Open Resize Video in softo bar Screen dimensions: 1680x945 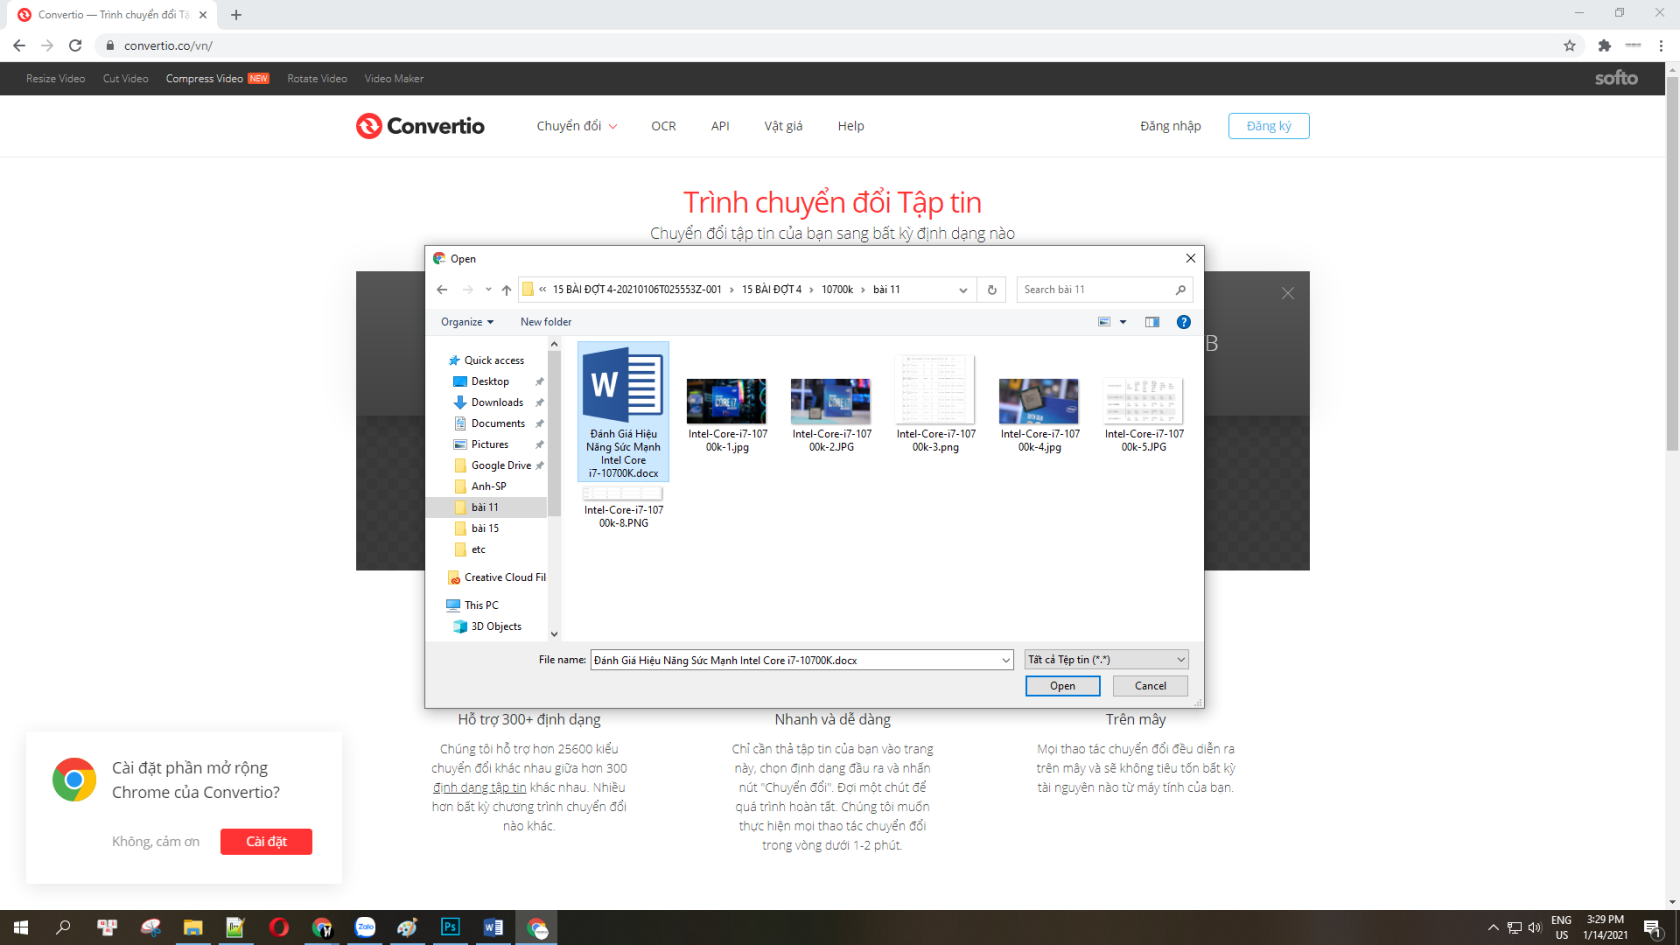click(x=55, y=79)
